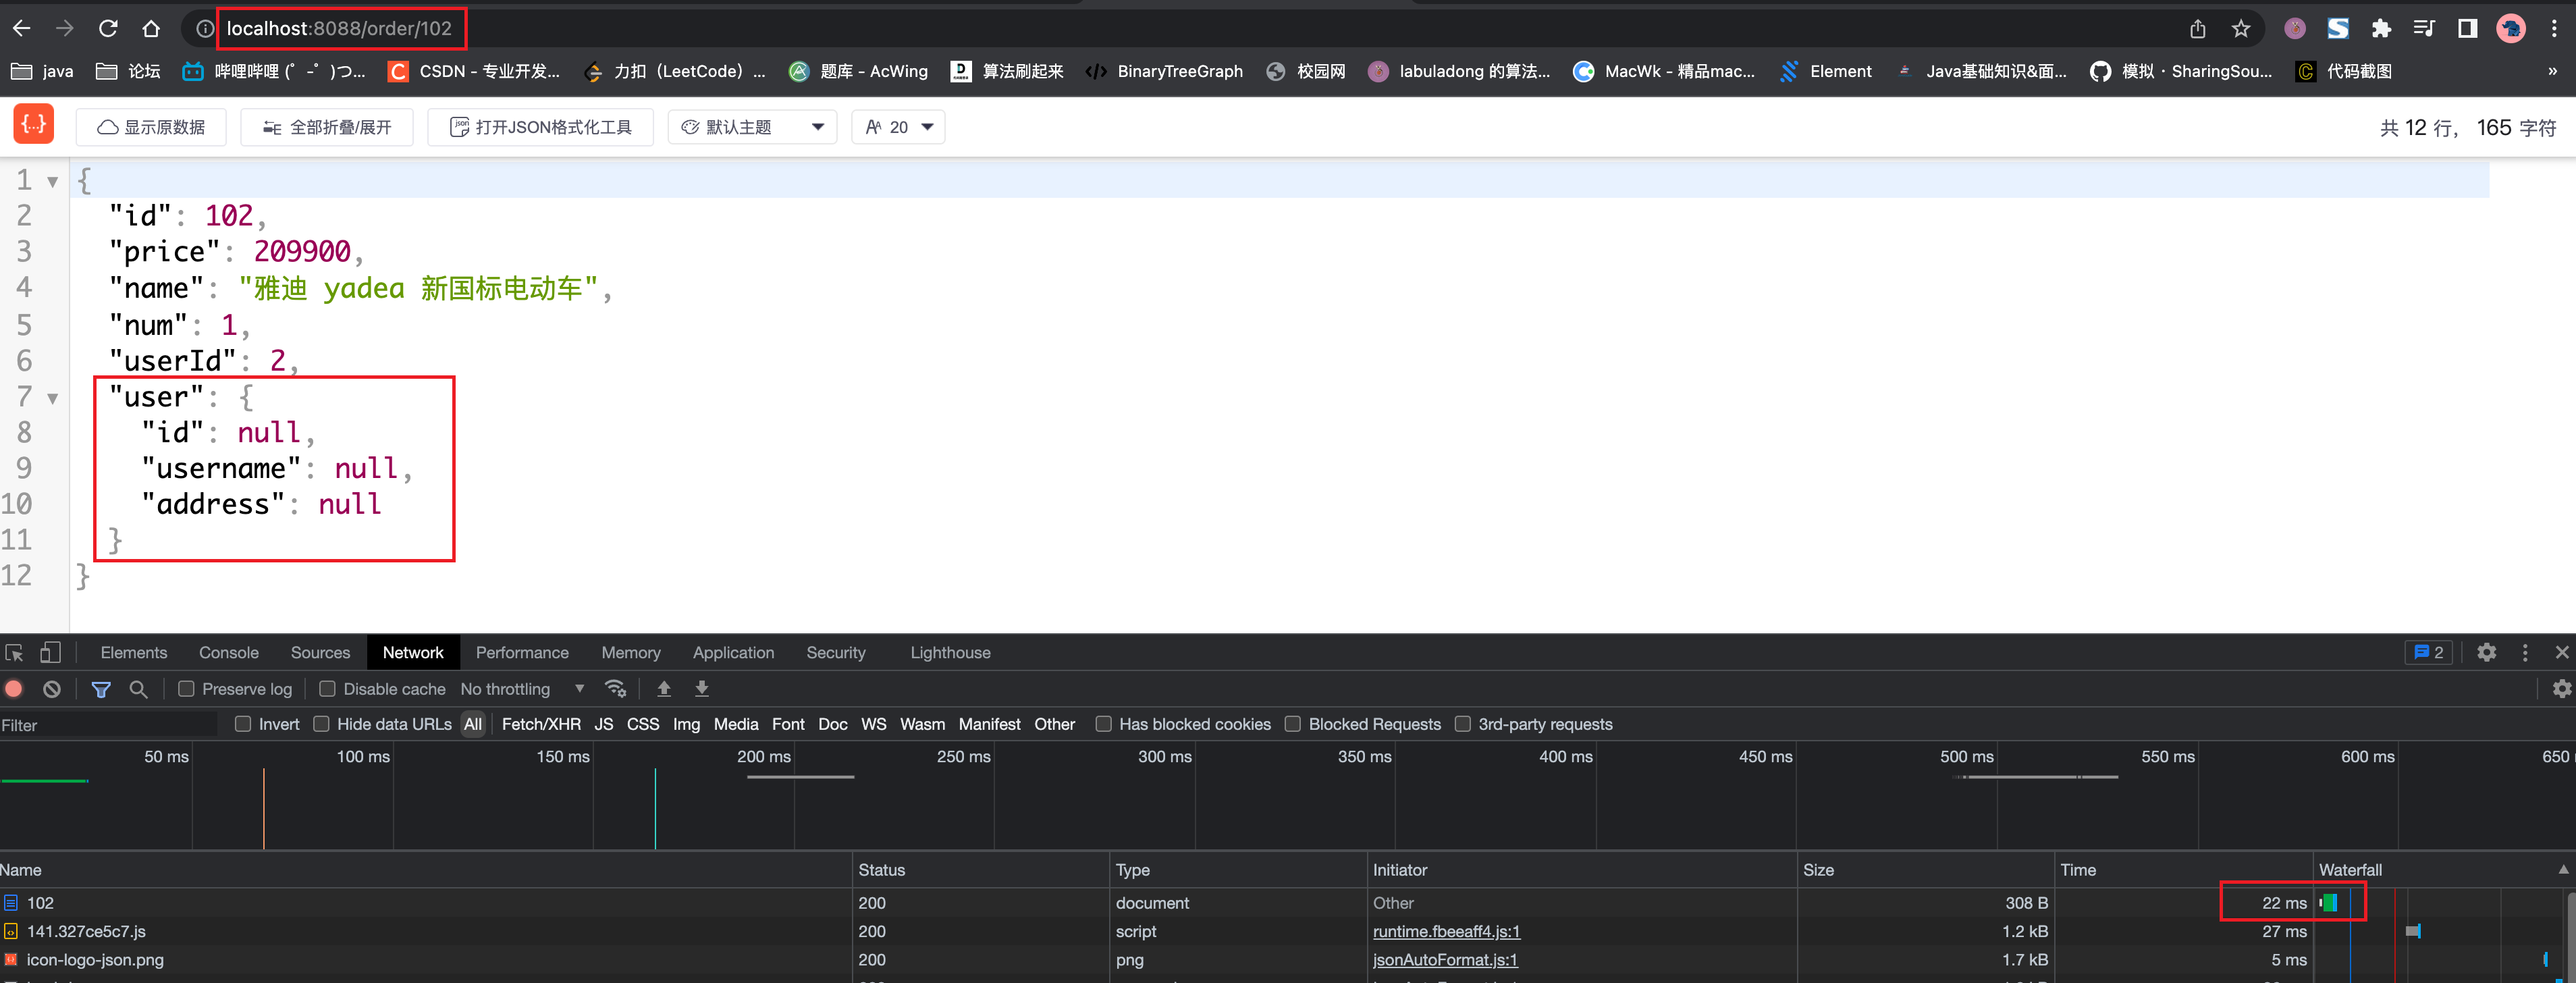Click the localhost:8088/order/102 address bar
The image size is (2576, 983).
(339, 28)
